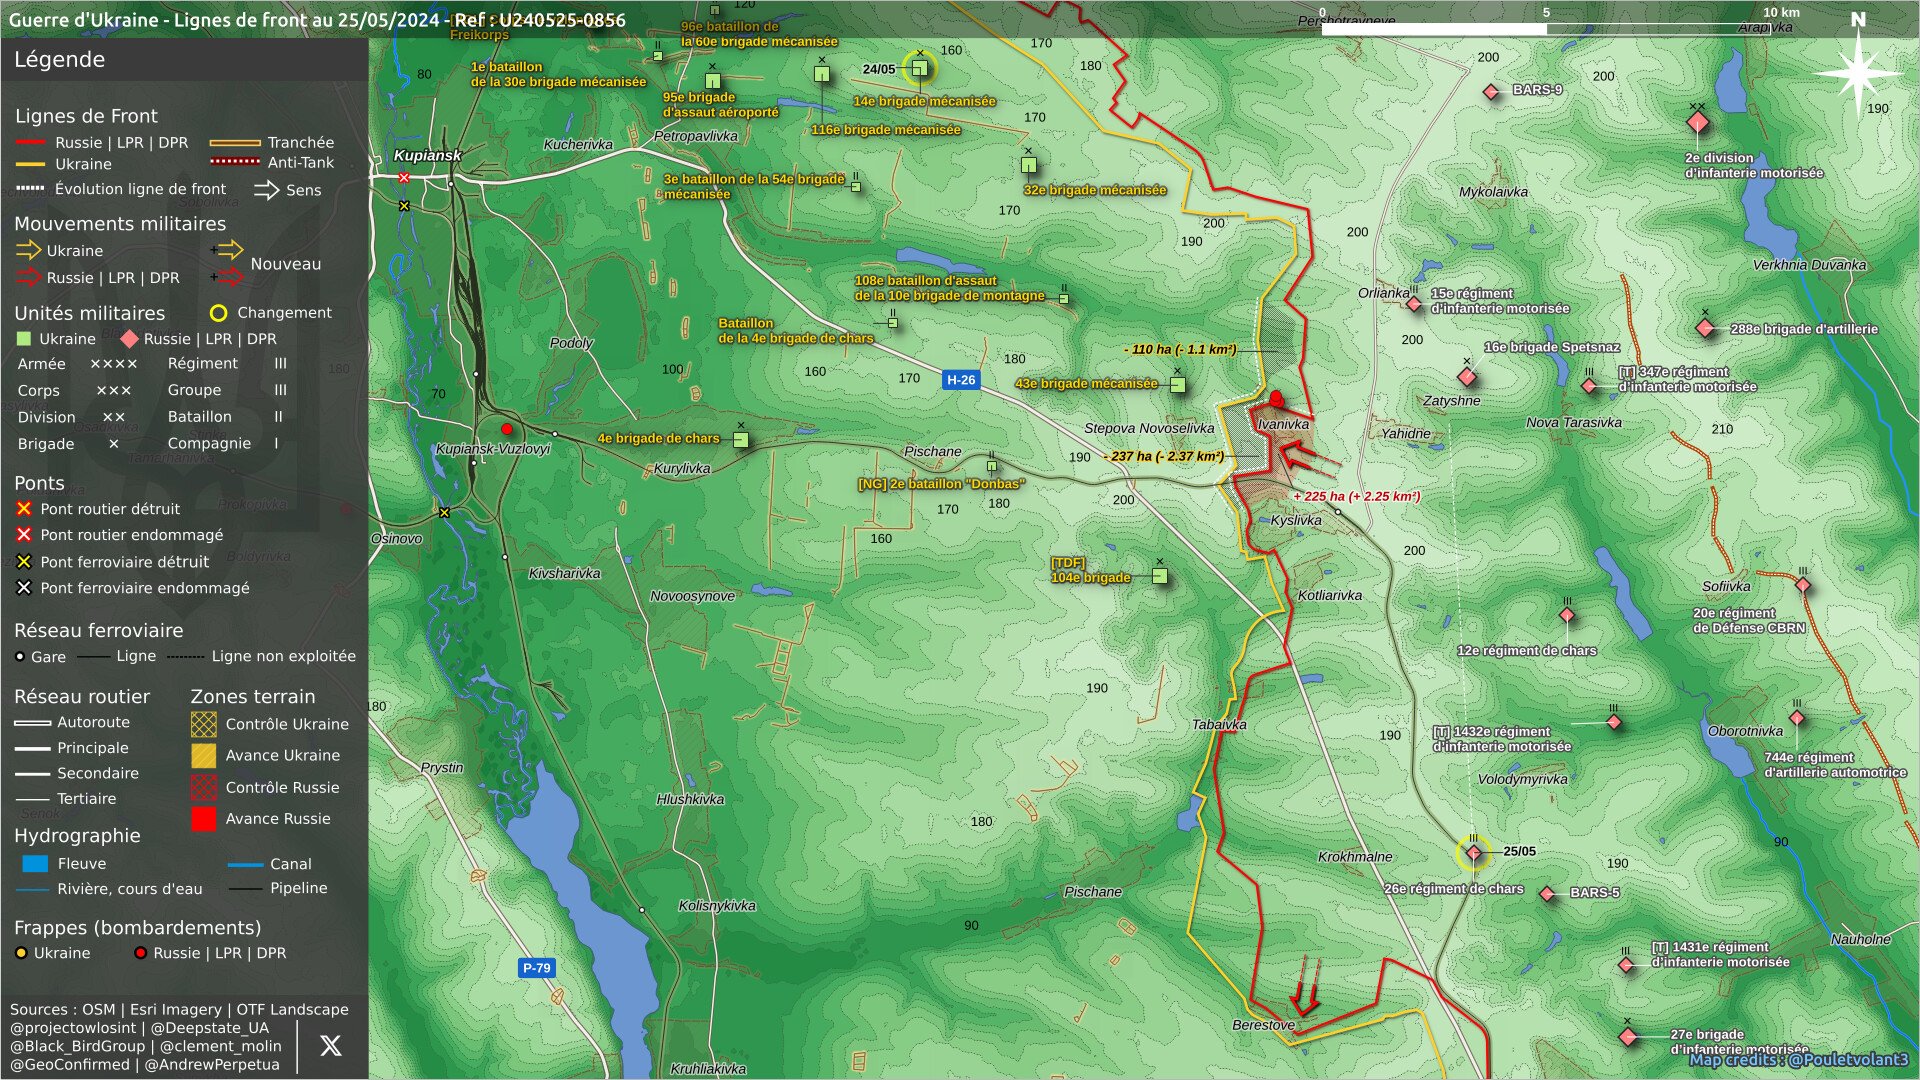Click the red advance arrow near Berestove
1920x1080 pixels.
pyautogui.click(x=1305, y=987)
